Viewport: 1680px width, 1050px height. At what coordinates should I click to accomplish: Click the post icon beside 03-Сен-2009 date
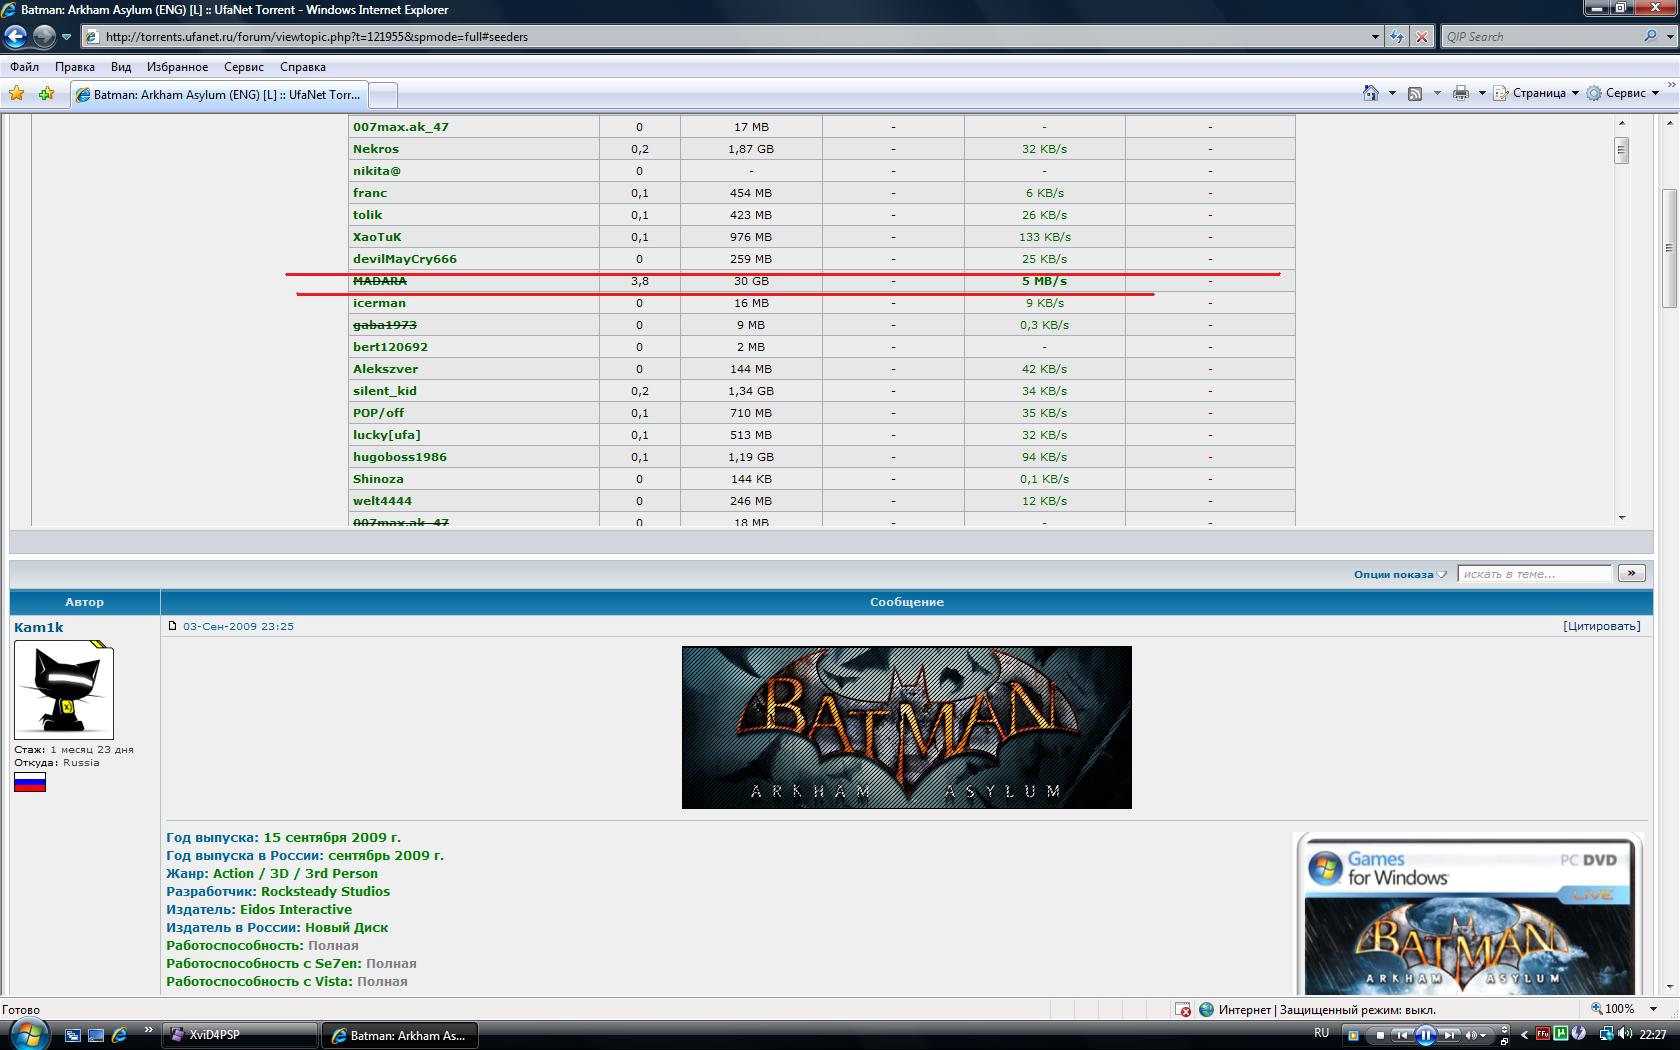coord(172,626)
